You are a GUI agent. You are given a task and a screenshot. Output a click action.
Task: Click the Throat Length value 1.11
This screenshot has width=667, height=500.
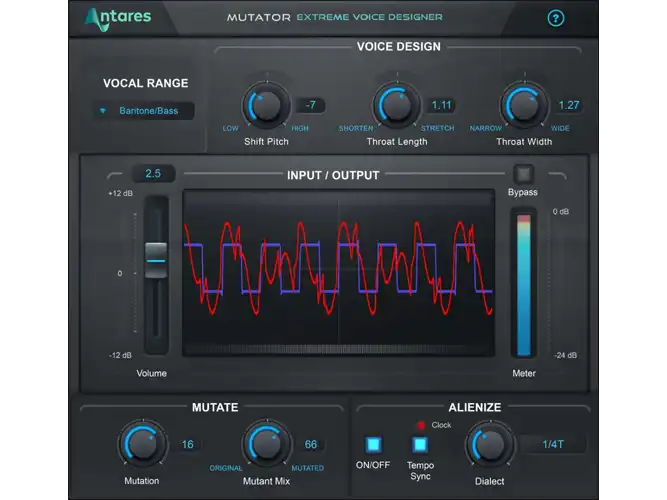tap(441, 105)
